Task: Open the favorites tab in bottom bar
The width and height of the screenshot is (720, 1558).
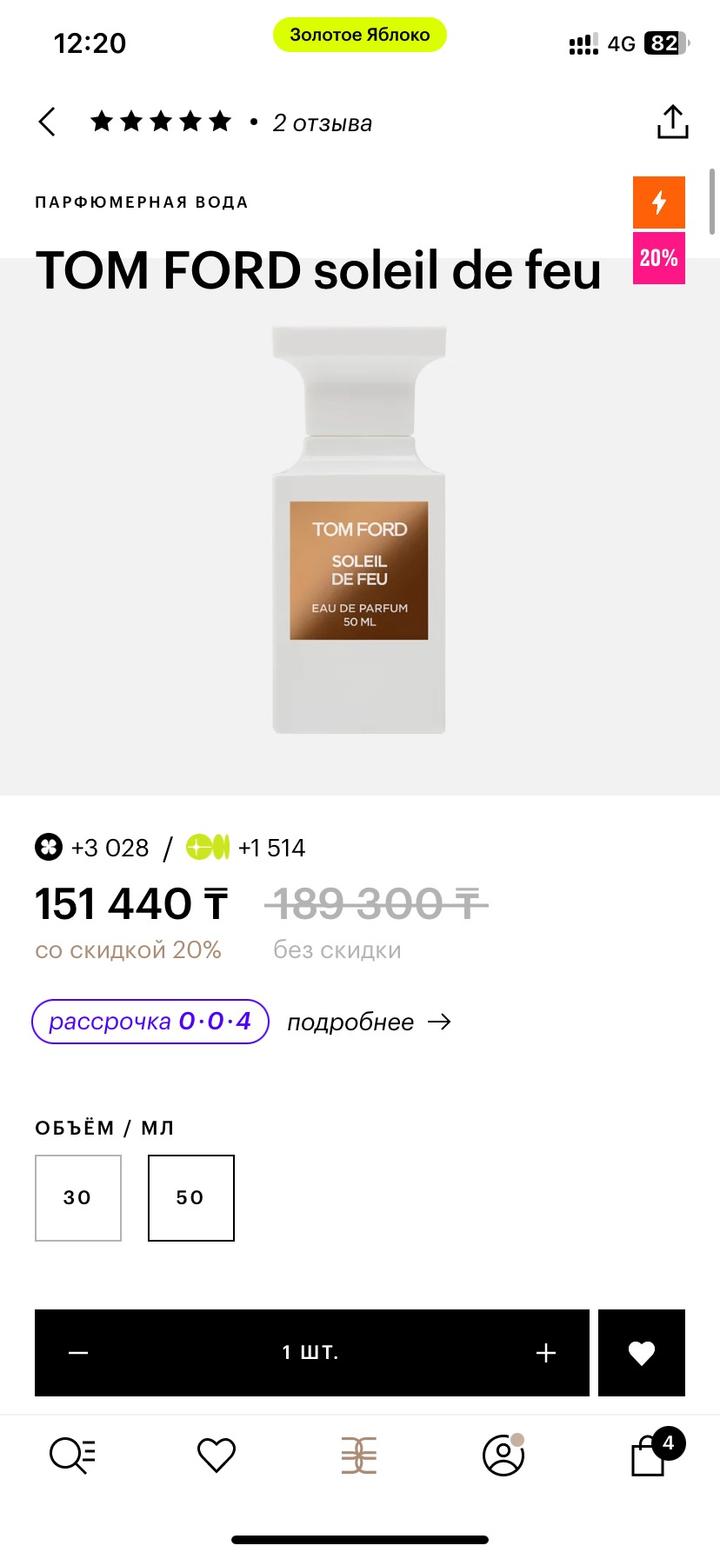Action: pyautogui.click(x=216, y=1455)
